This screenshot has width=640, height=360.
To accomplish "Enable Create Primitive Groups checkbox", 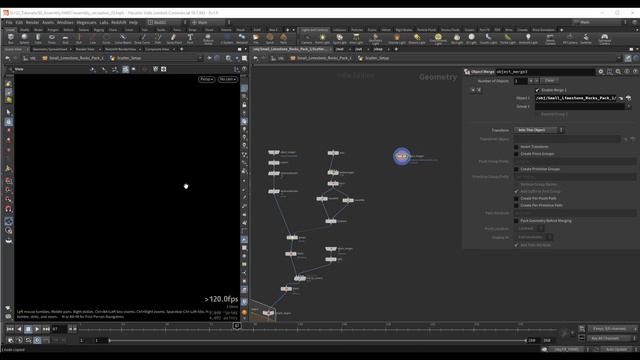I will click(516, 169).
